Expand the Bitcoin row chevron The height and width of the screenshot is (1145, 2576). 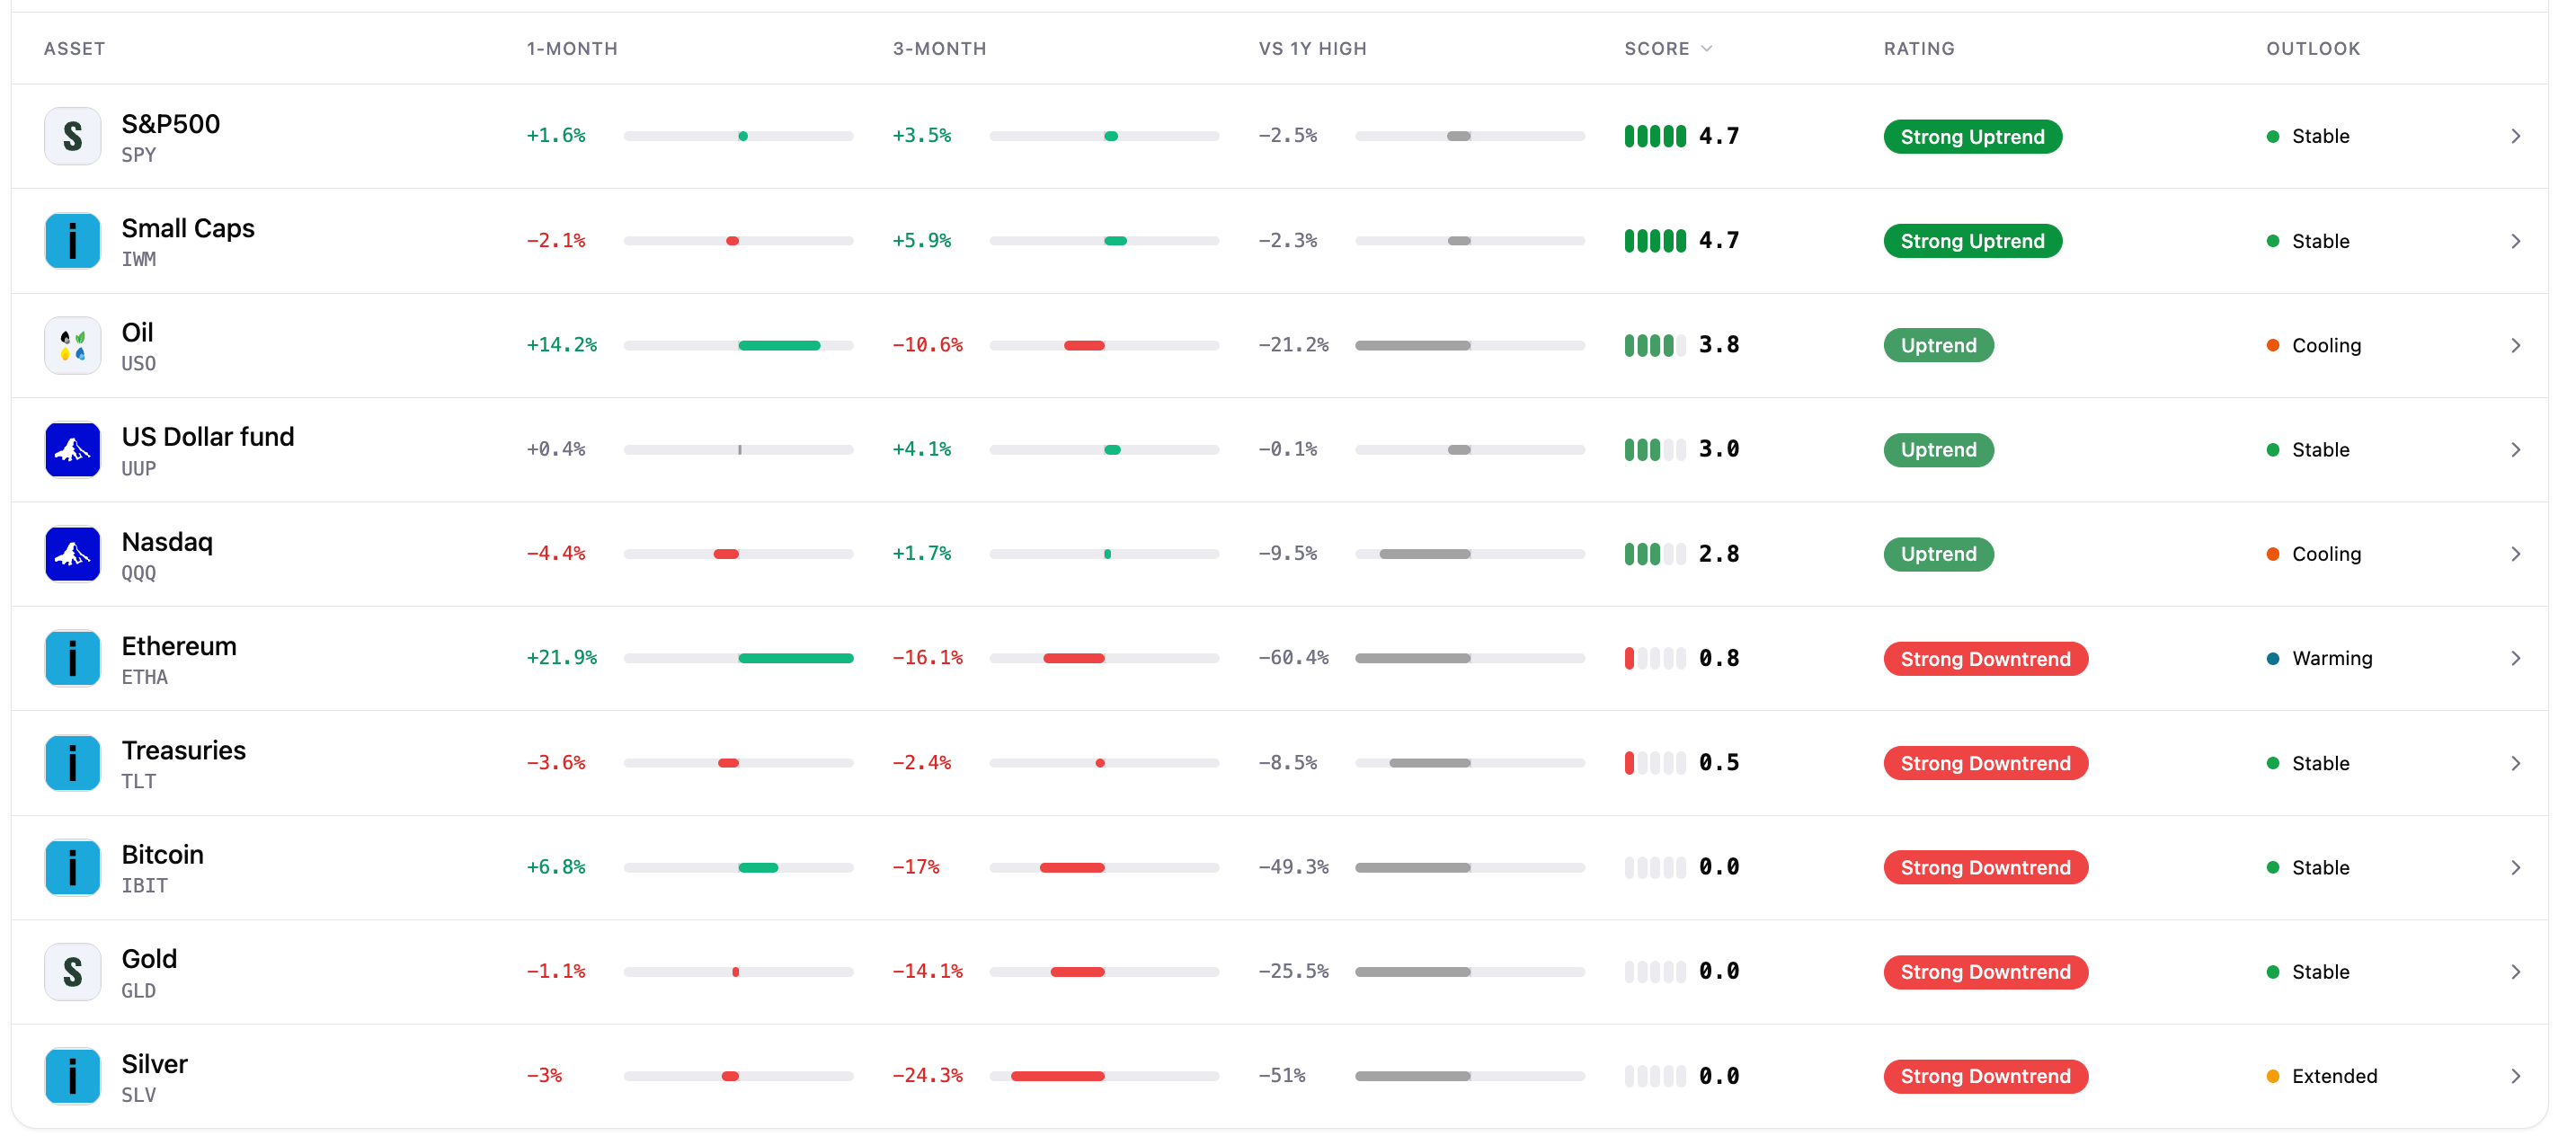point(2516,867)
